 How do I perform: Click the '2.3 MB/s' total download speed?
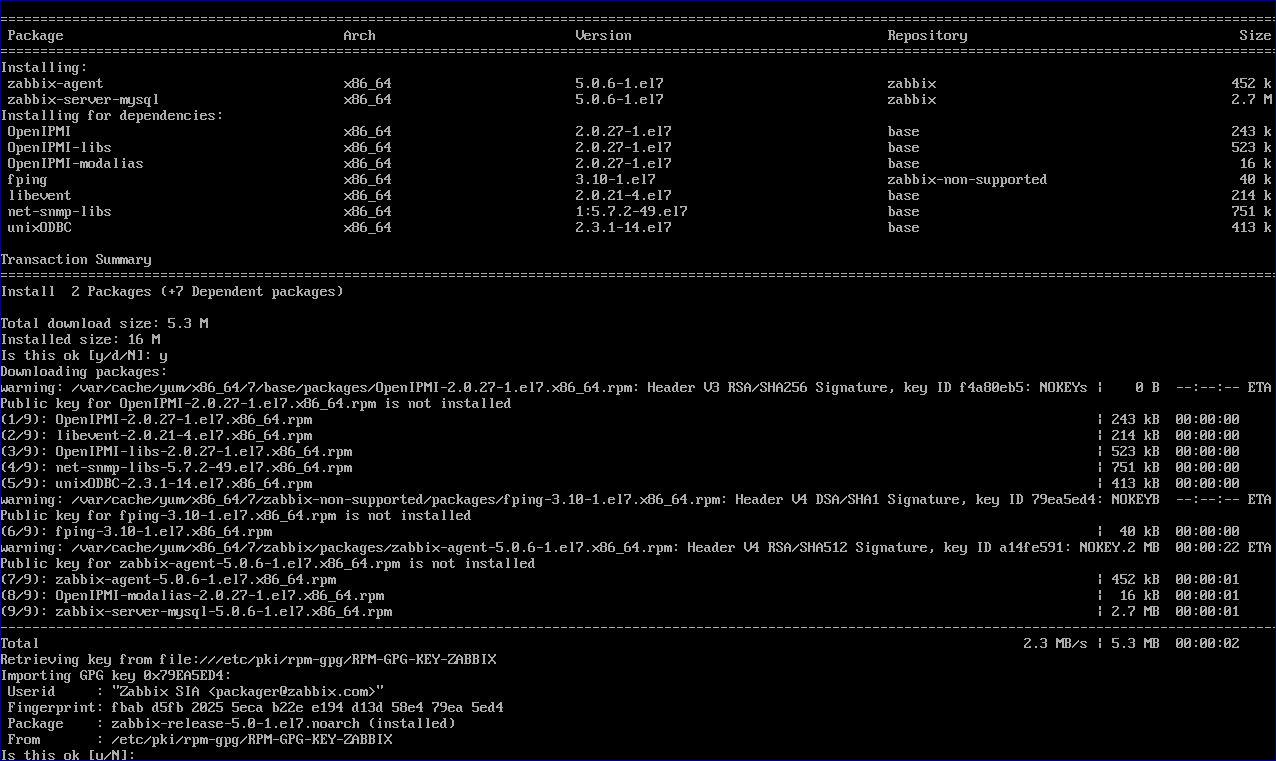click(x=1055, y=644)
